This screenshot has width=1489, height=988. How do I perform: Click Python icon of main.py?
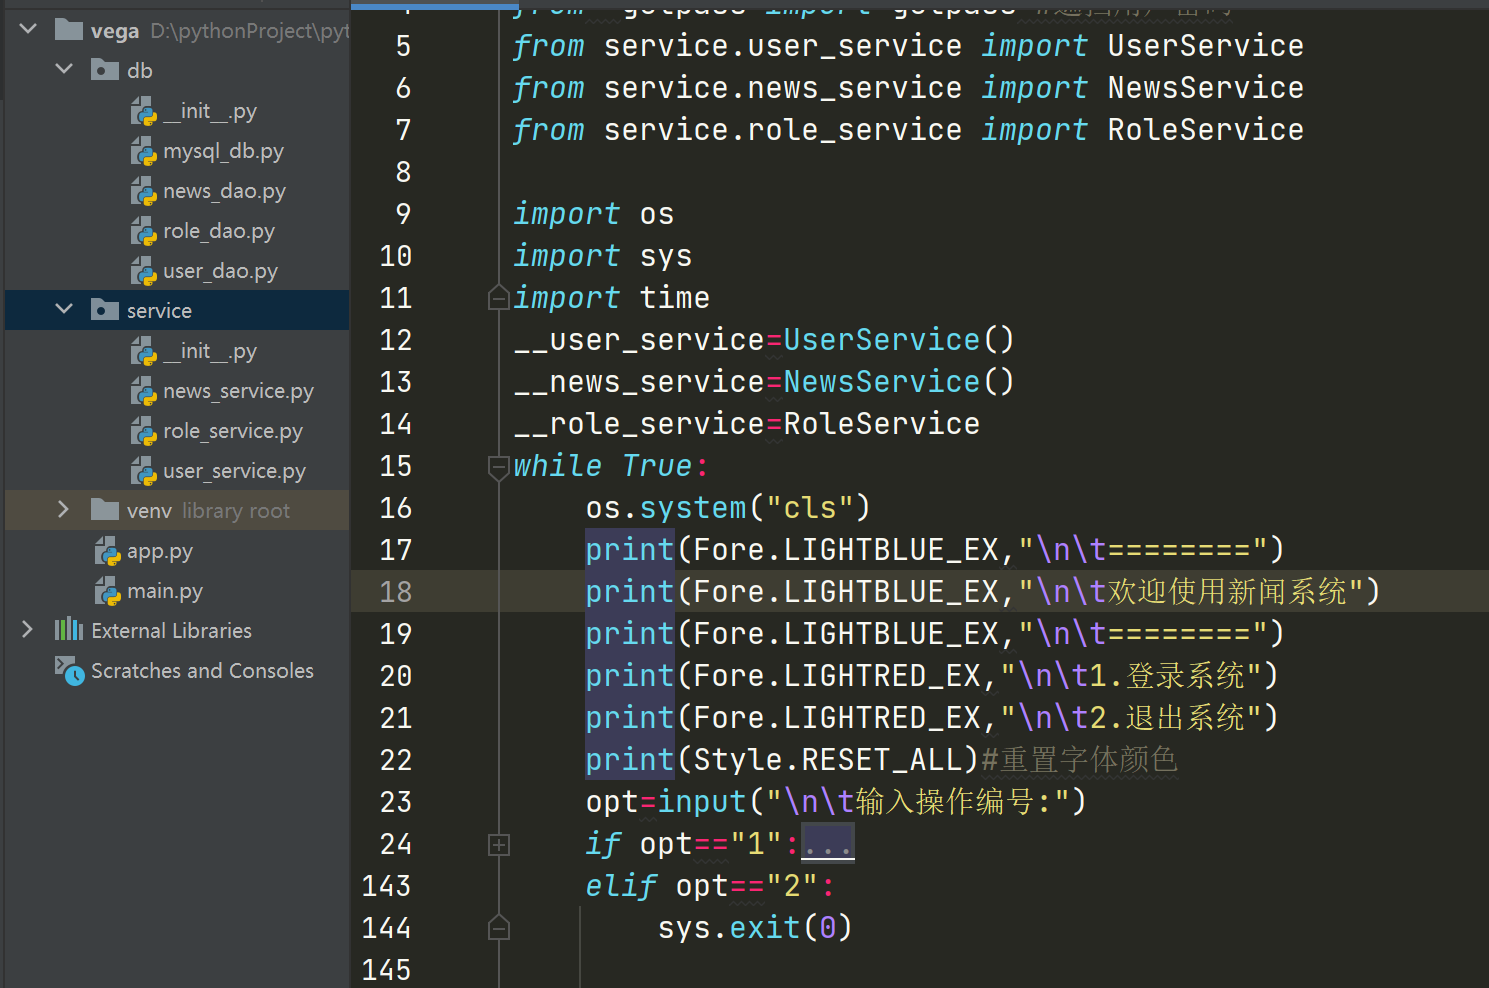[108, 591]
